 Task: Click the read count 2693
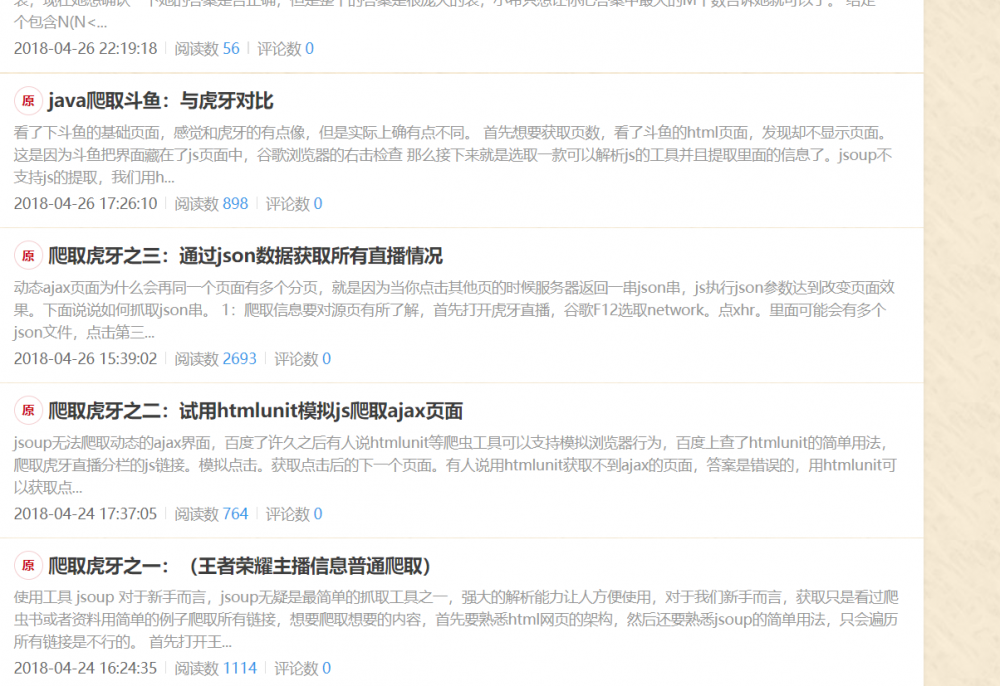(x=240, y=358)
